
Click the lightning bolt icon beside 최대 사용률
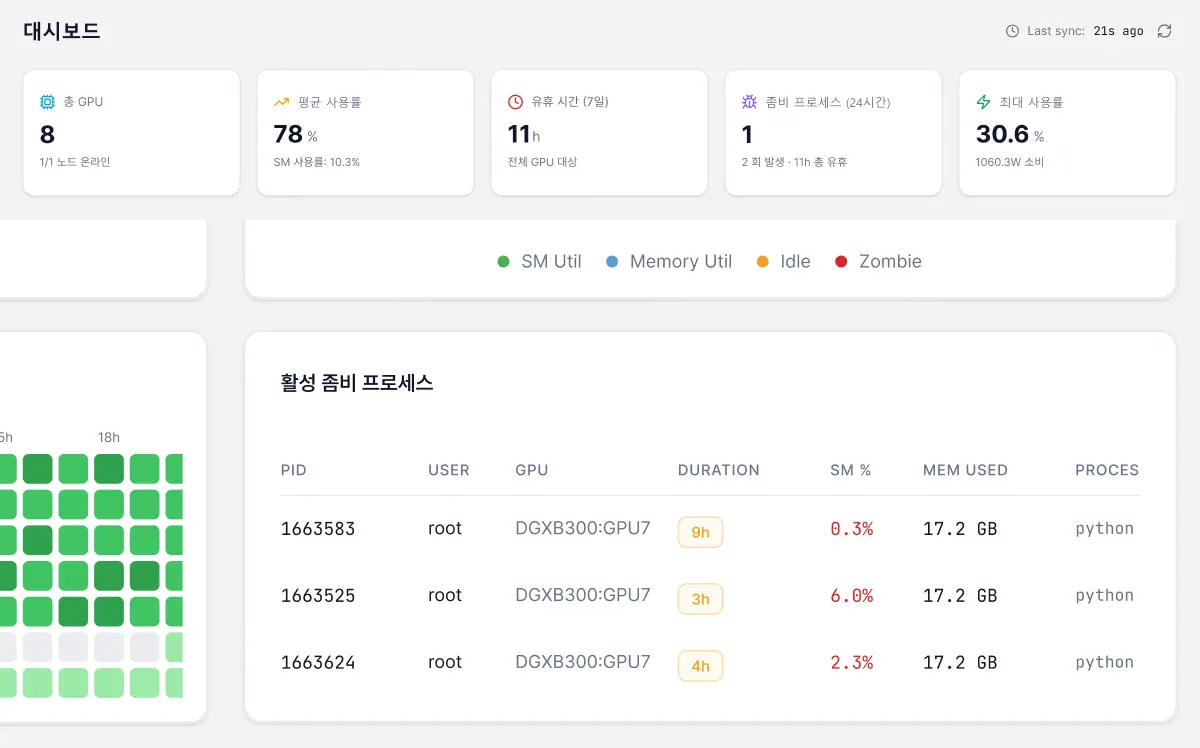click(983, 102)
